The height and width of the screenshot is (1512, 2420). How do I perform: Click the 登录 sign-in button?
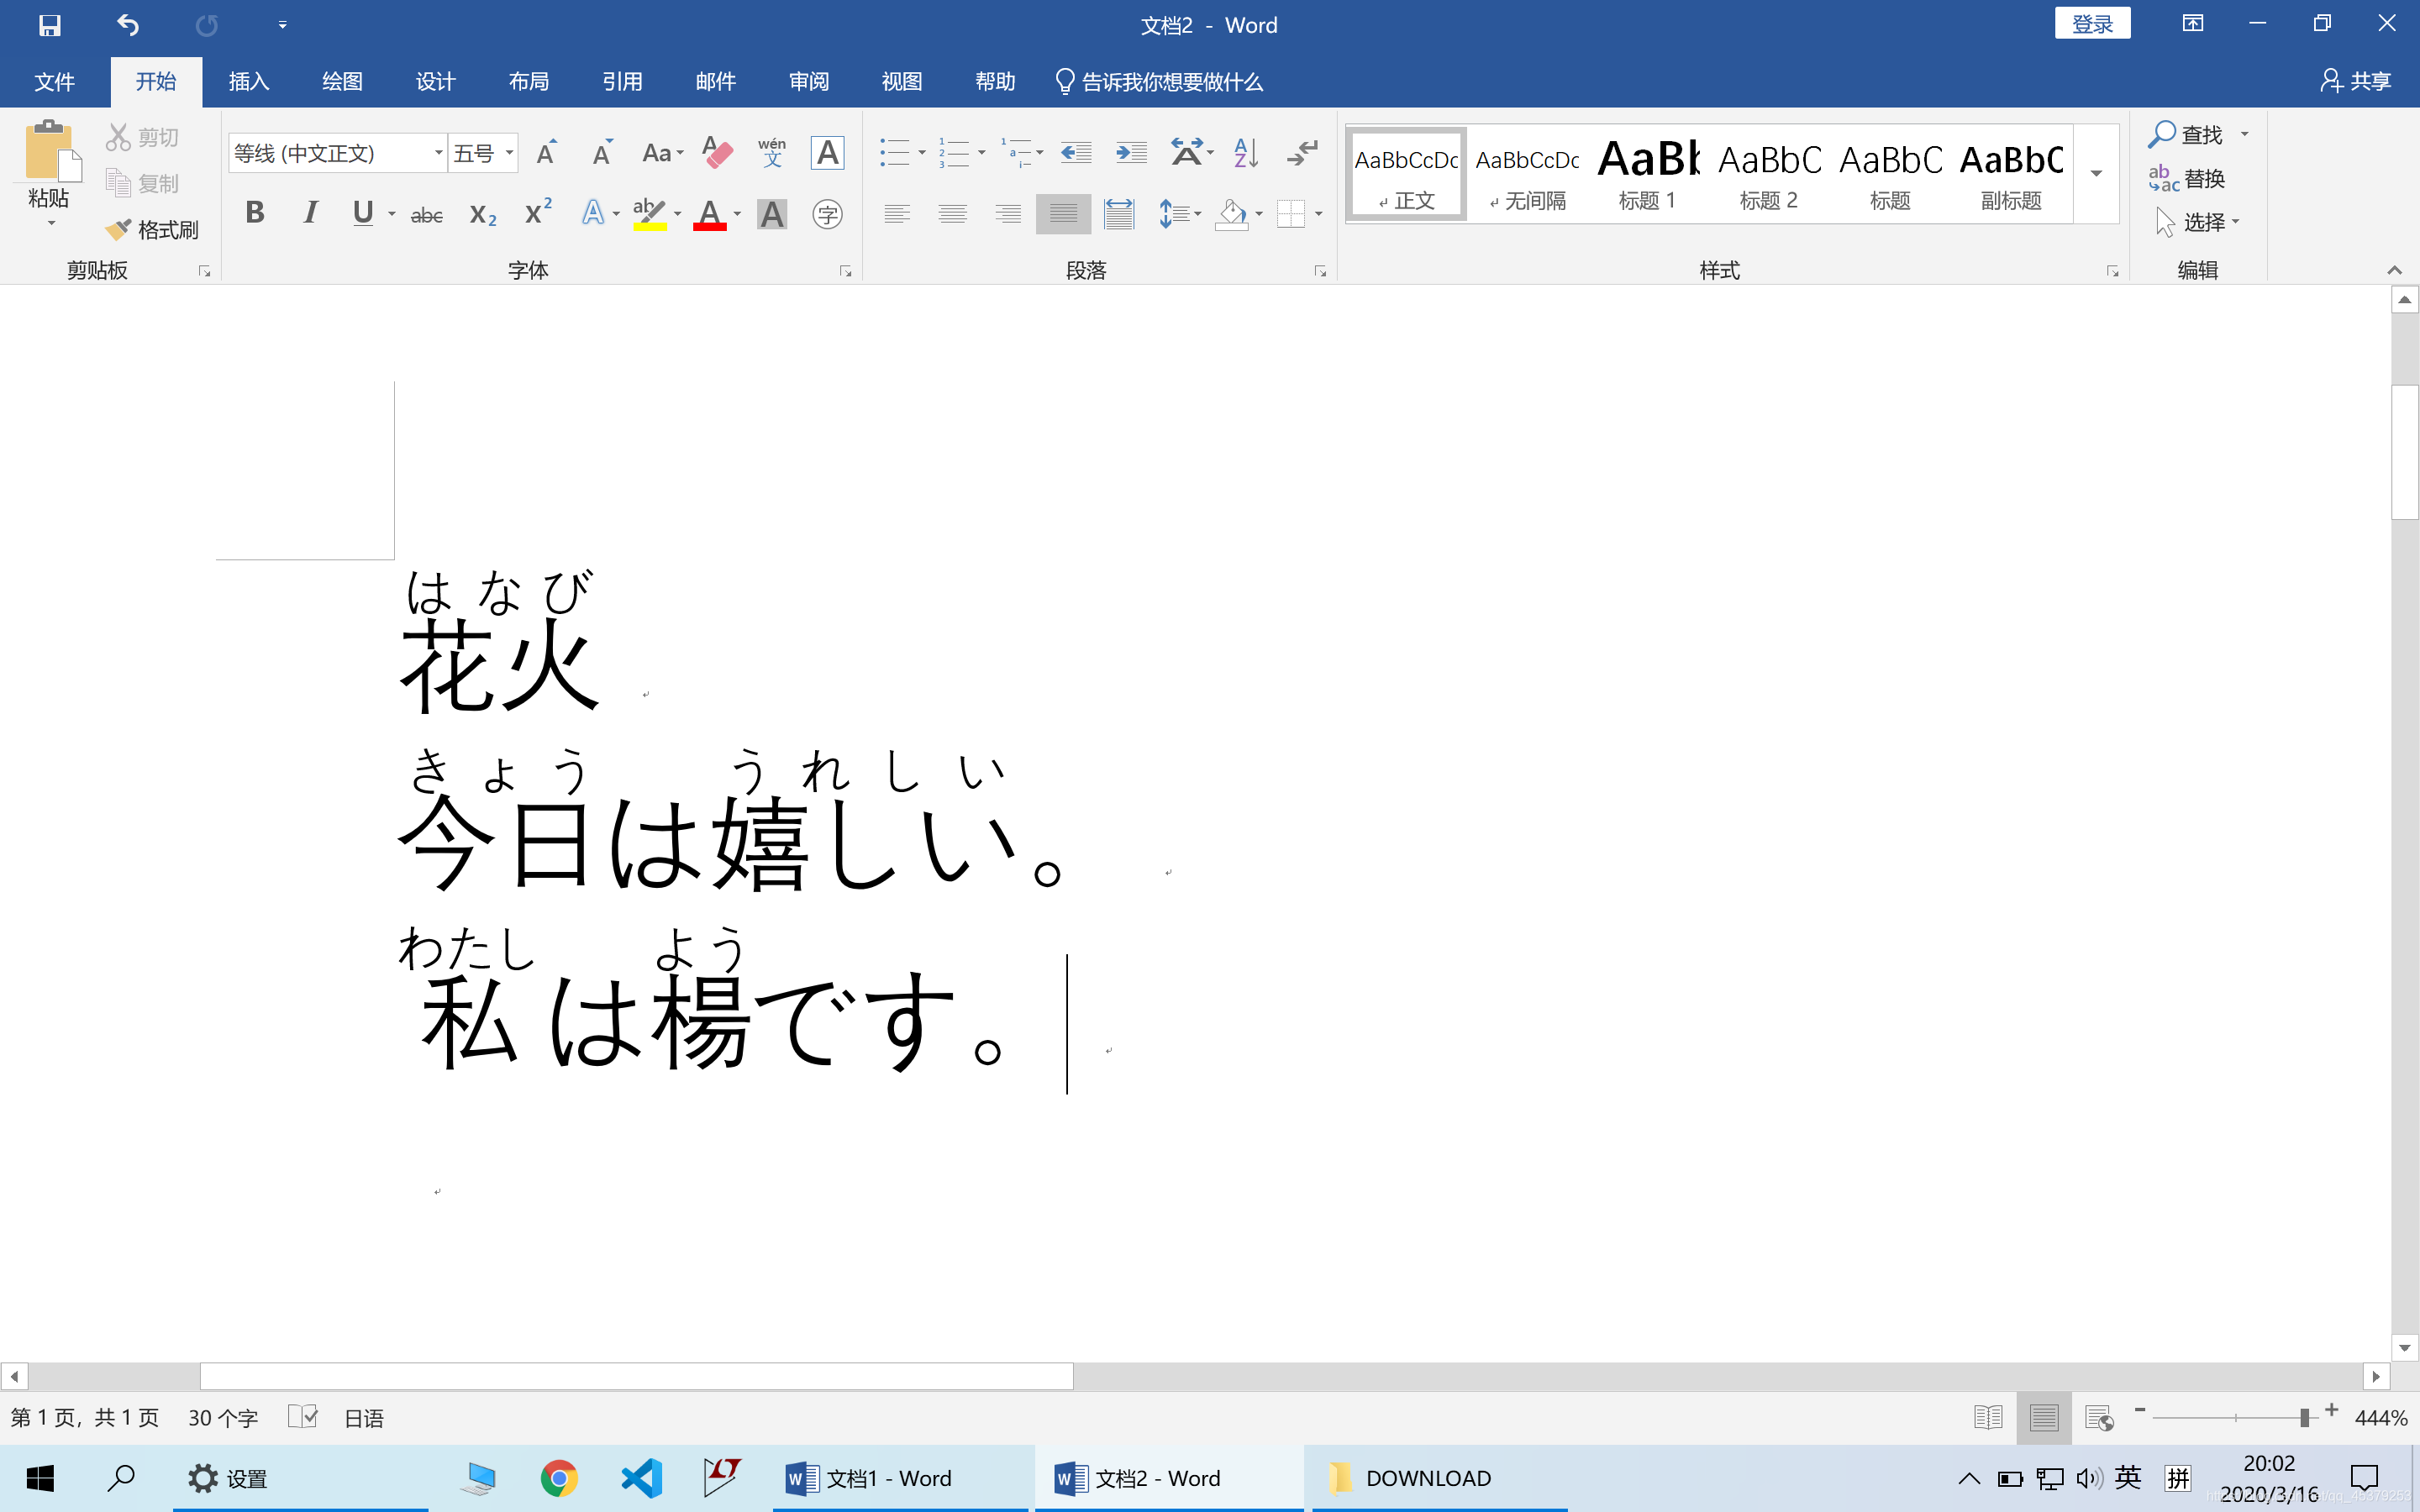tap(2092, 24)
